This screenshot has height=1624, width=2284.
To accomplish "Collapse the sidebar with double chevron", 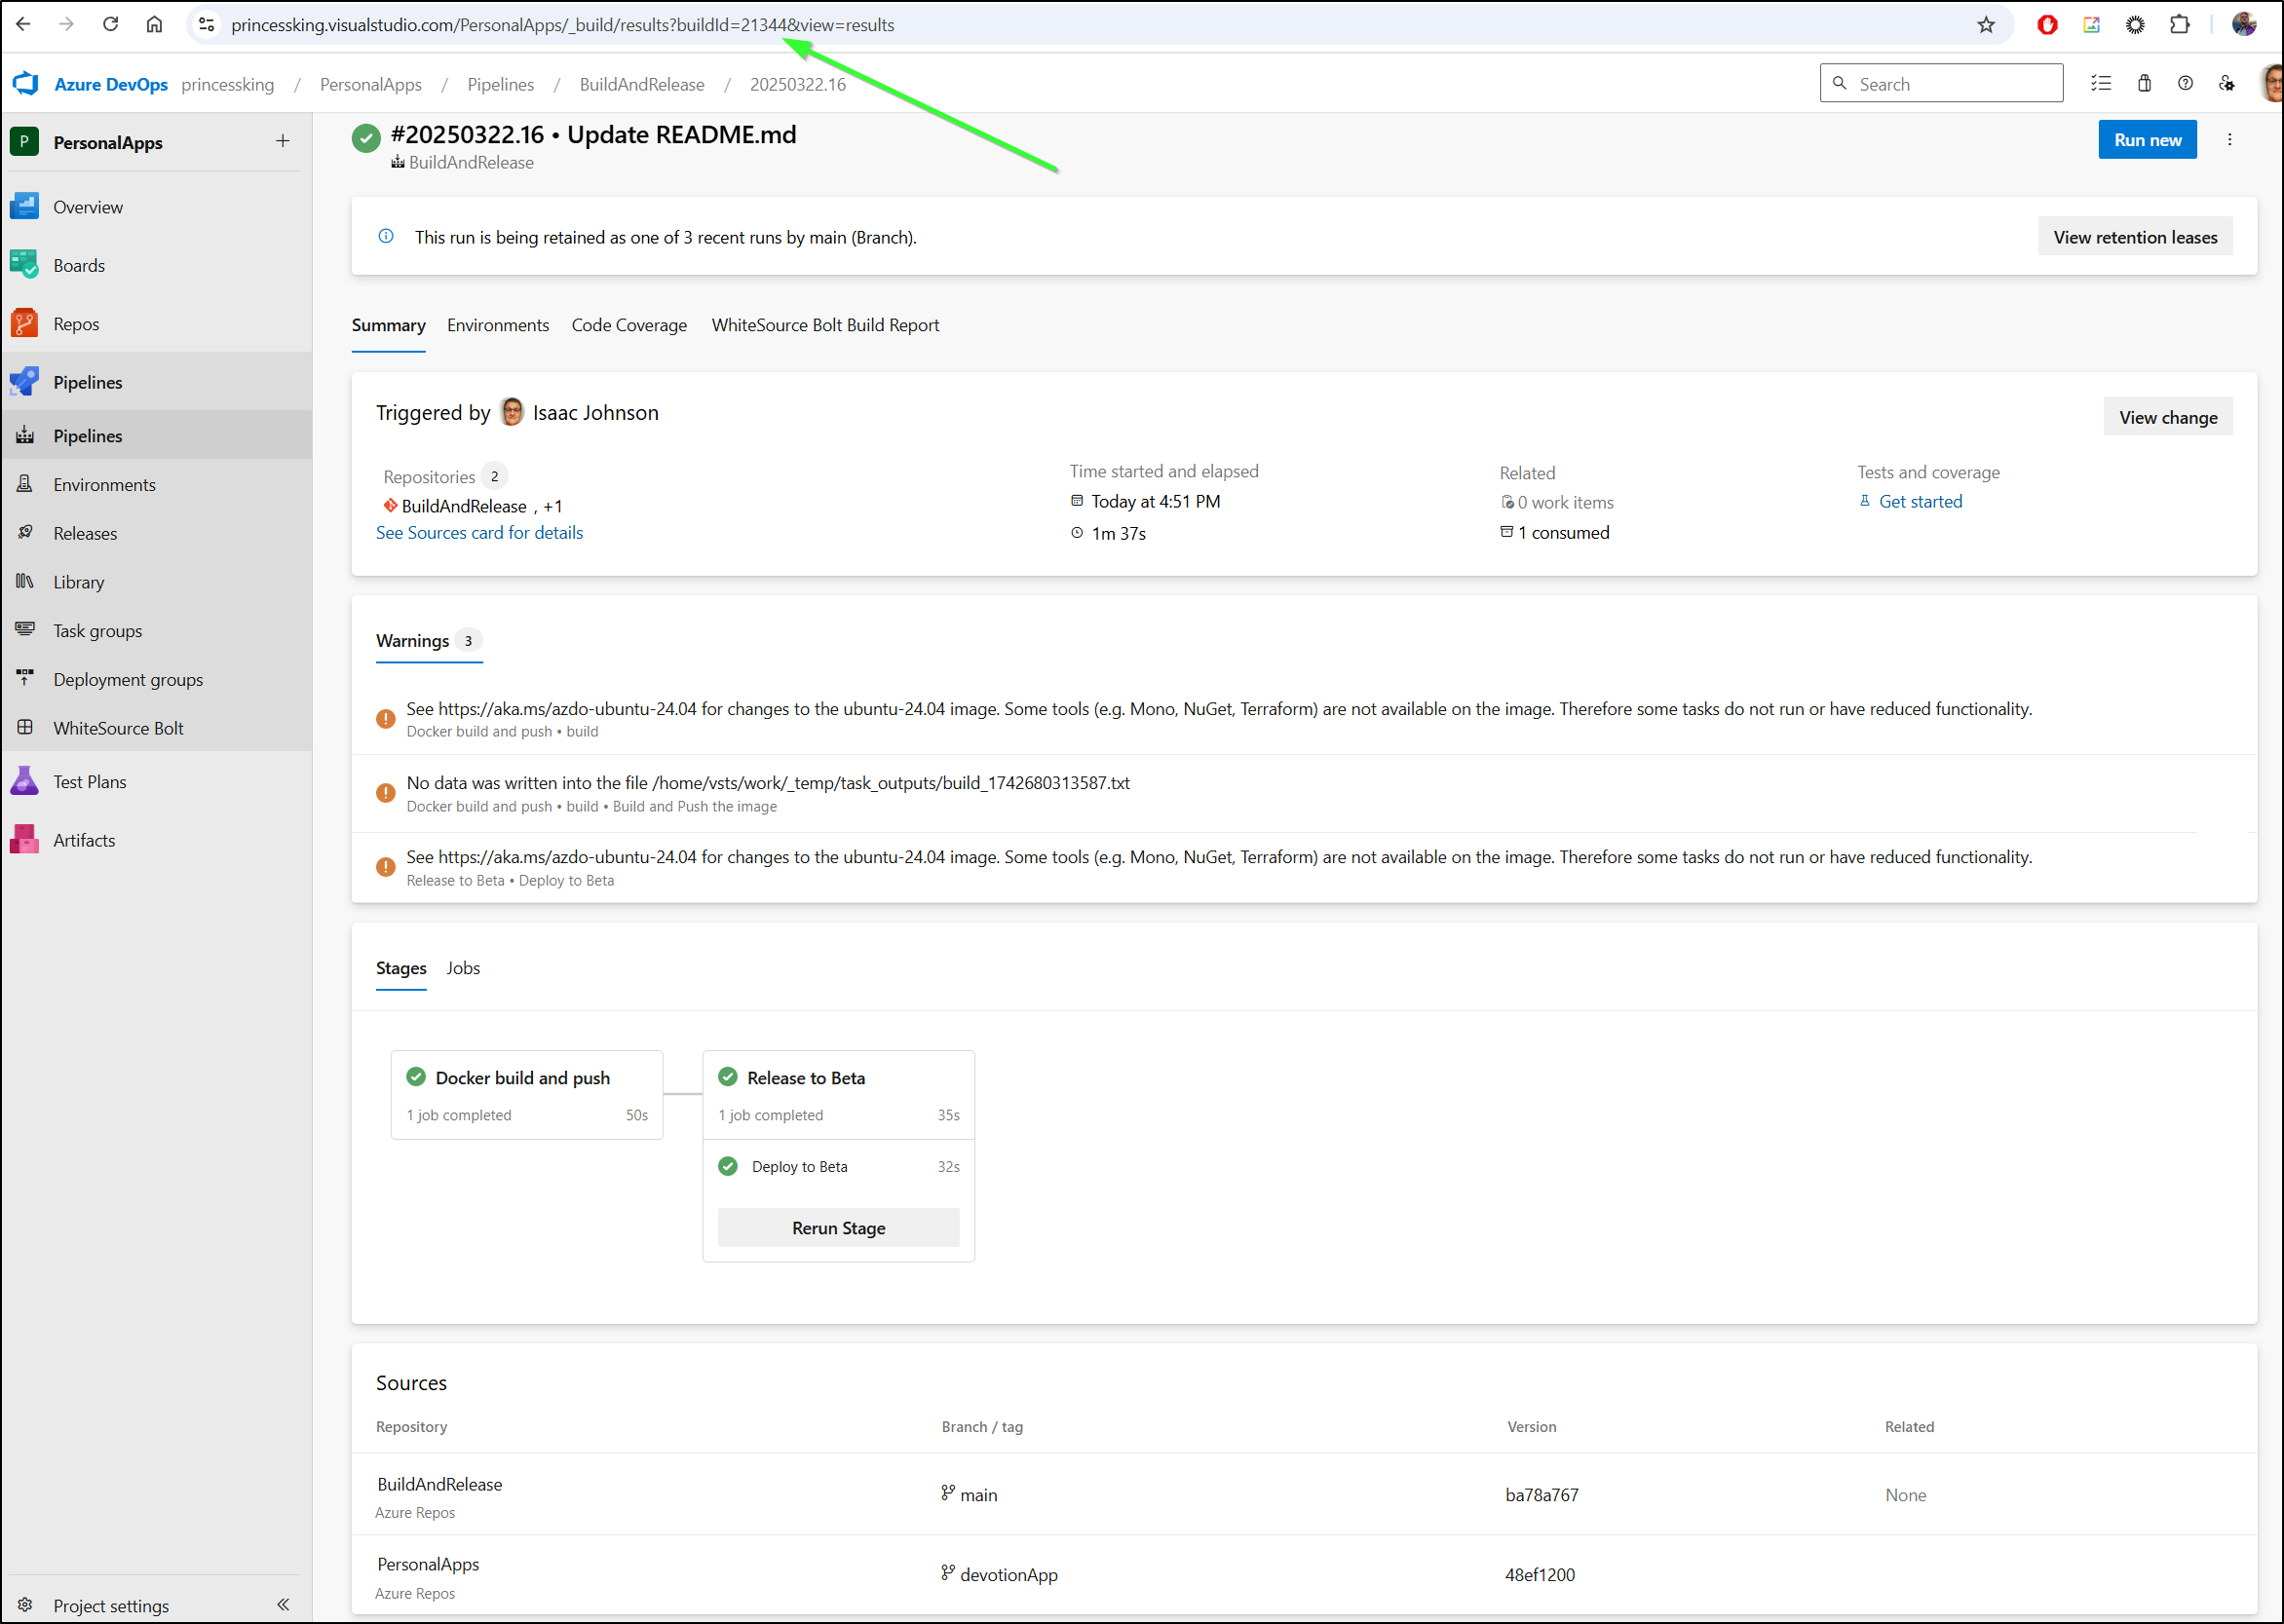I will point(283,1605).
